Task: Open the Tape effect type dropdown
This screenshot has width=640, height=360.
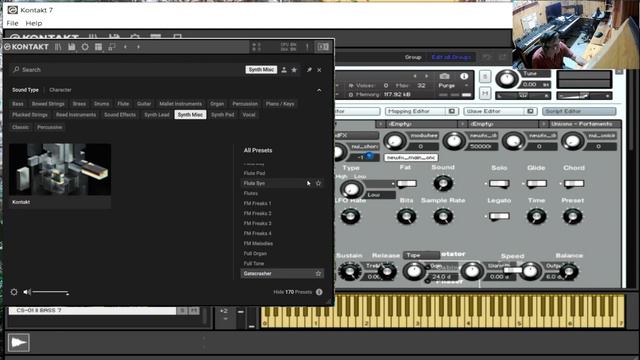Action: 421,255
